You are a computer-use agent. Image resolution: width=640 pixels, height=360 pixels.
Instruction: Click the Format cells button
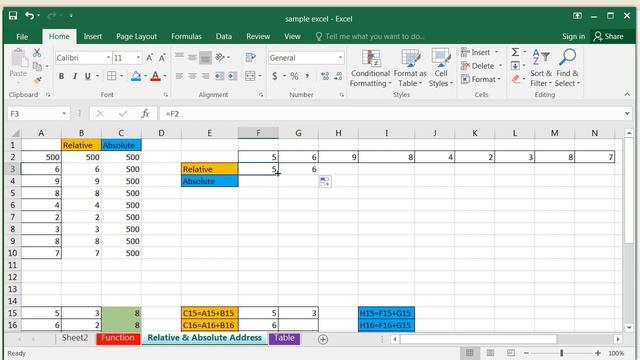click(x=480, y=79)
